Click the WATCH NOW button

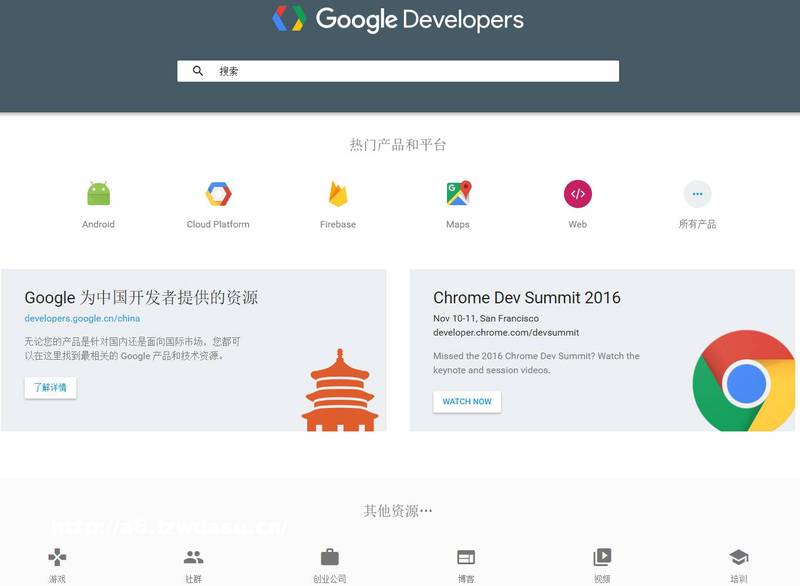[x=467, y=401]
